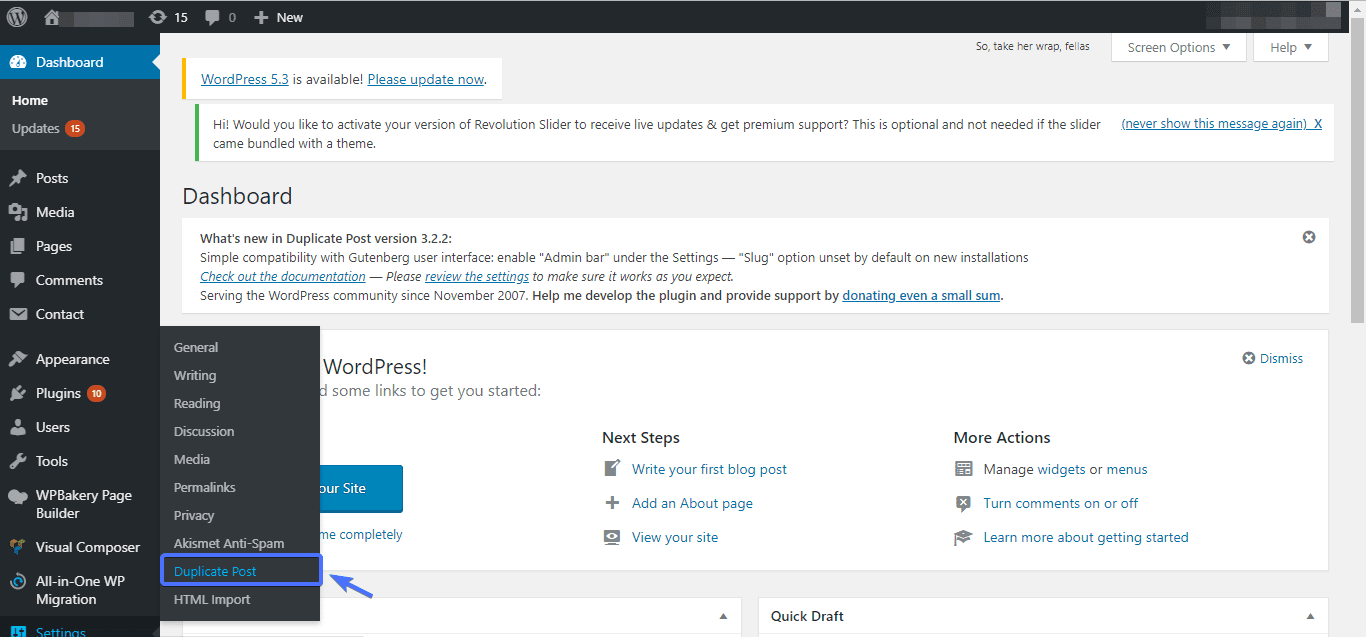The height and width of the screenshot is (637, 1366).
Task: Click the Home submenu link
Action: (30, 100)
